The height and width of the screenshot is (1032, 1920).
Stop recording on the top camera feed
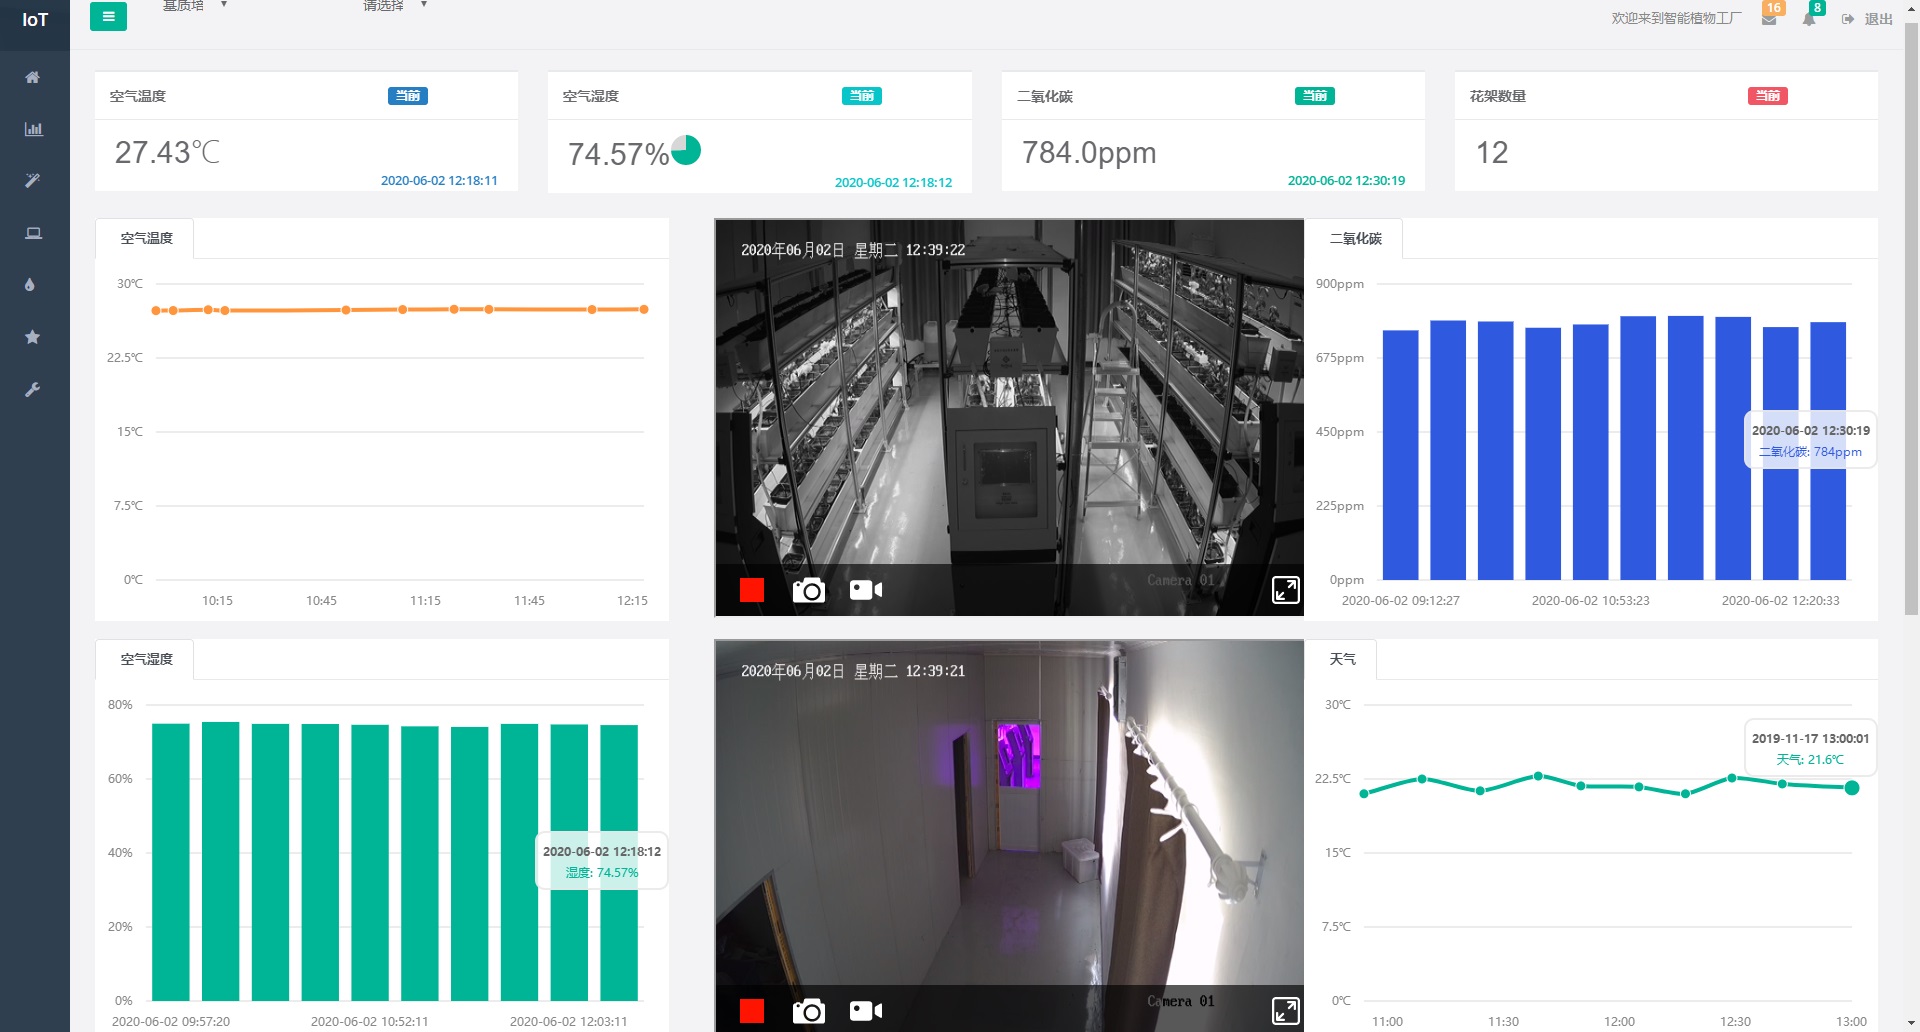coord(752,590)
